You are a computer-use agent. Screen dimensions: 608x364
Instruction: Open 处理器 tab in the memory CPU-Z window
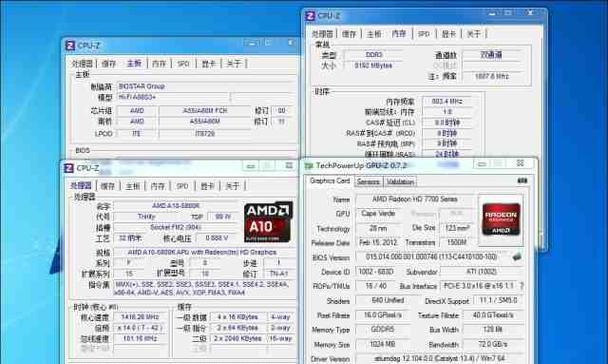[x=323, y=34]
